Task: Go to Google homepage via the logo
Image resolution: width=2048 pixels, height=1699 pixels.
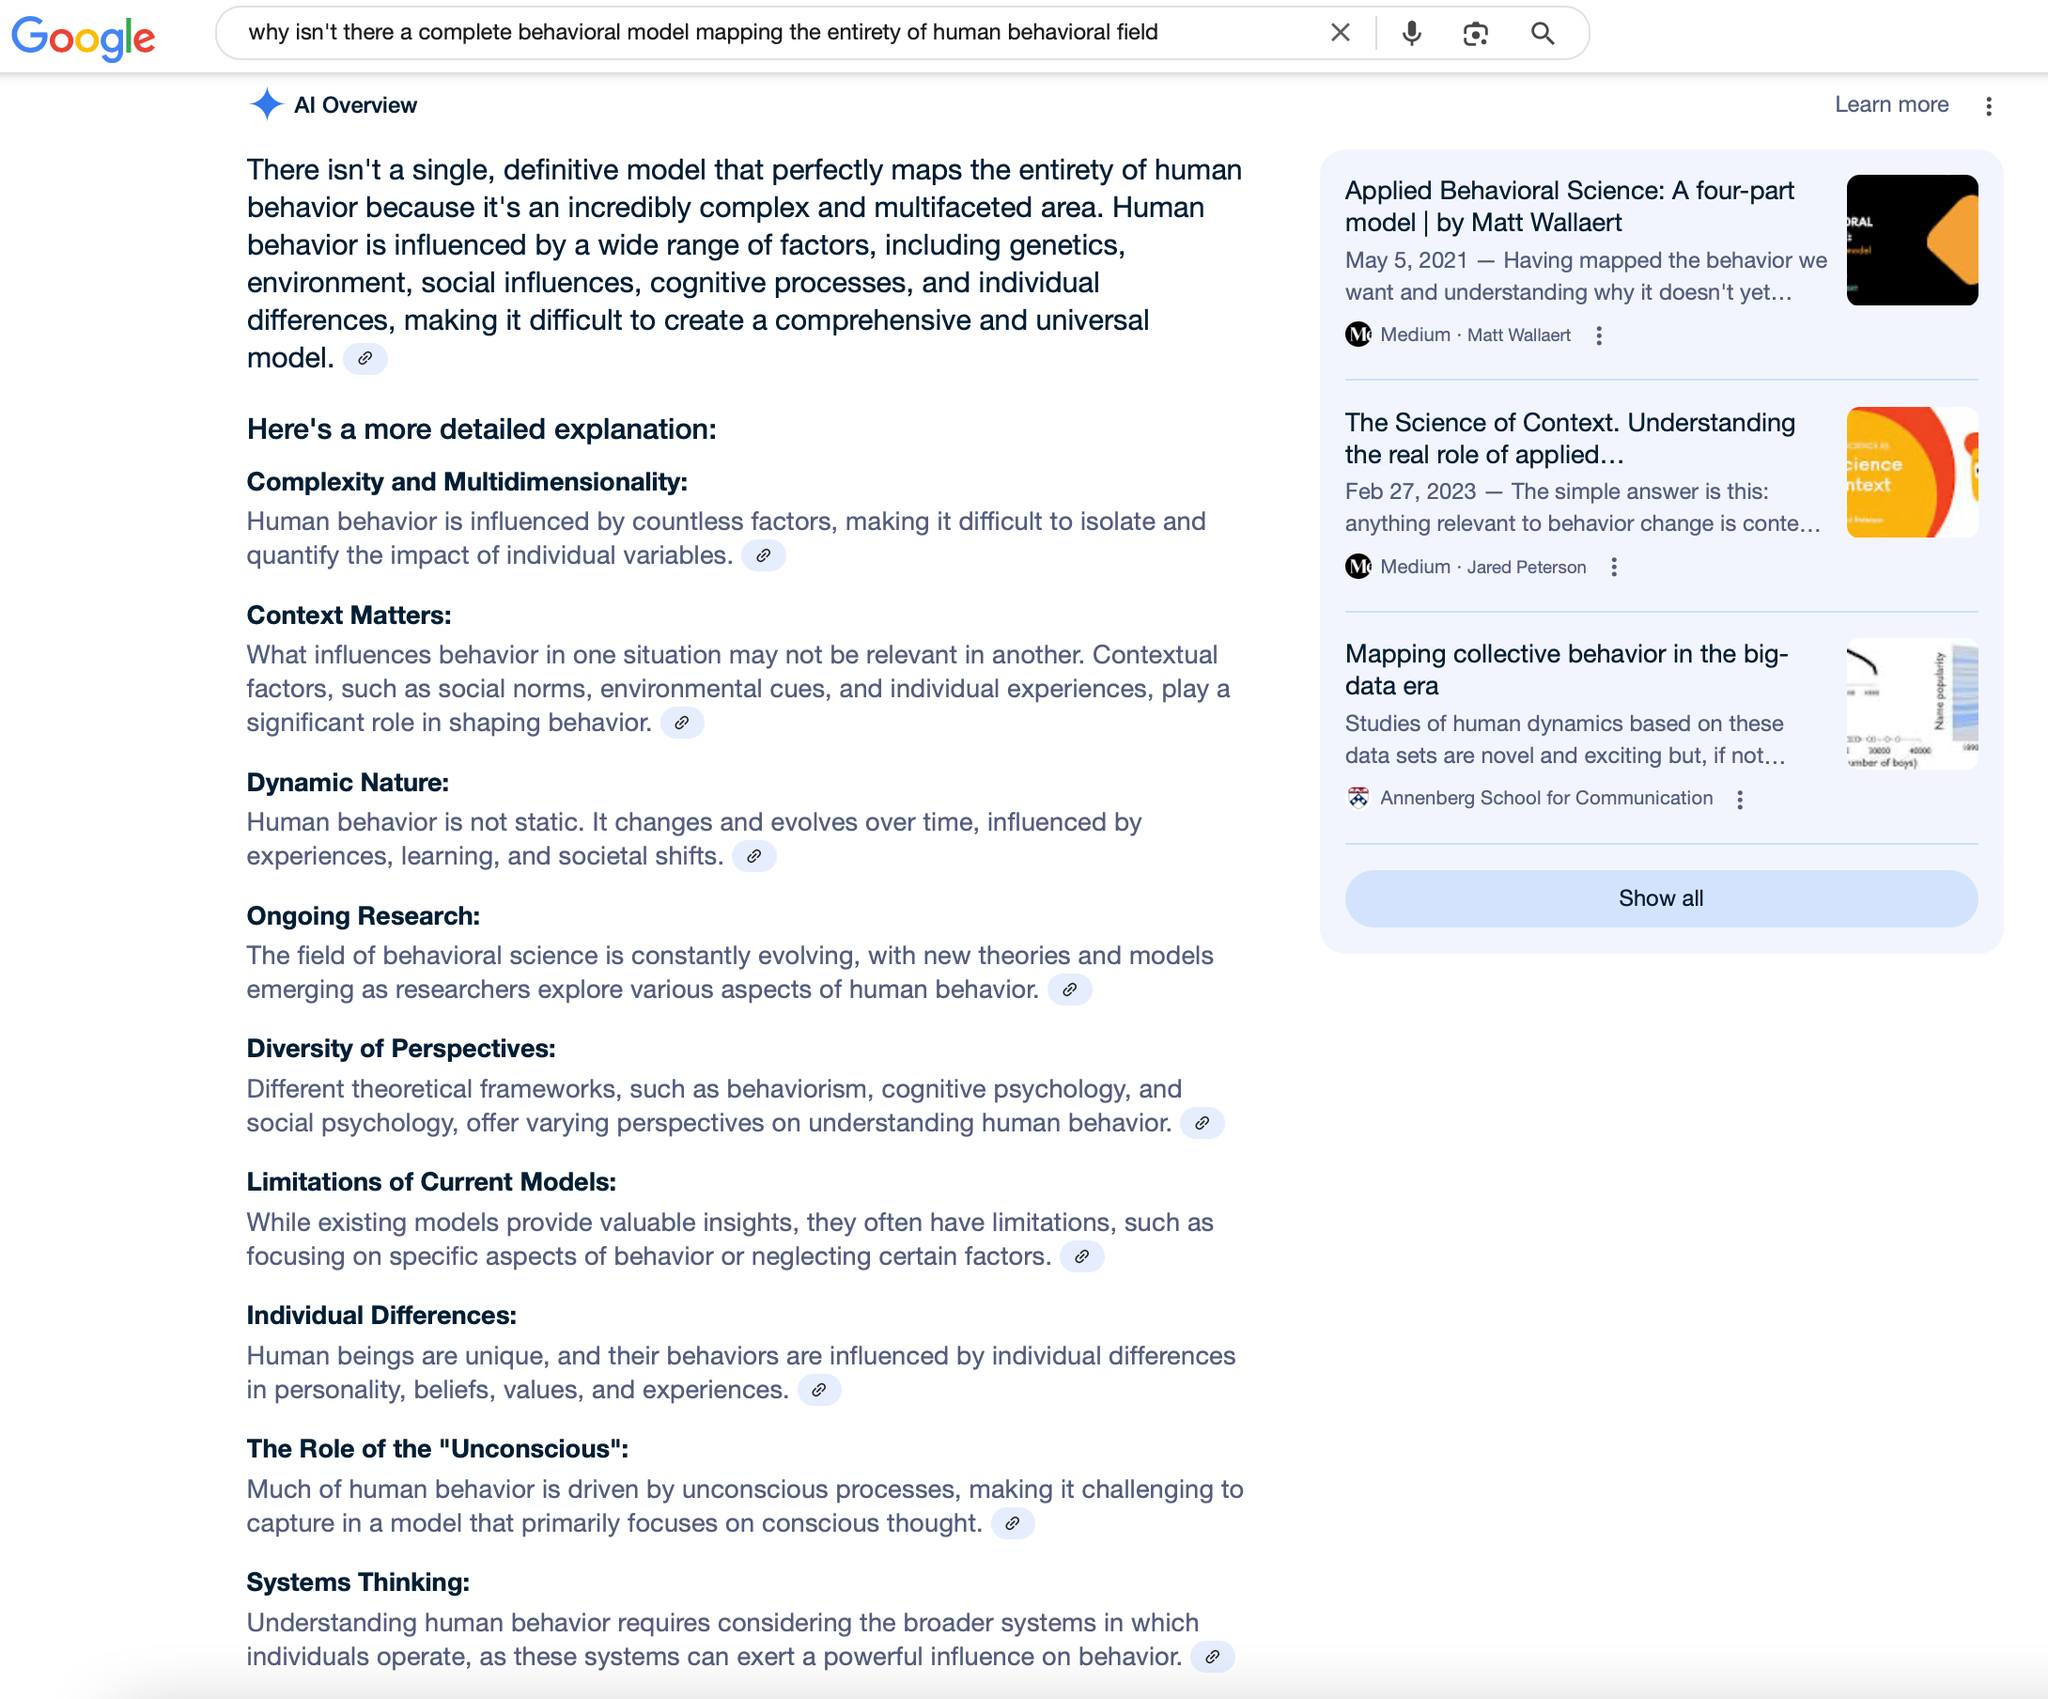Action: coord(83,37)
